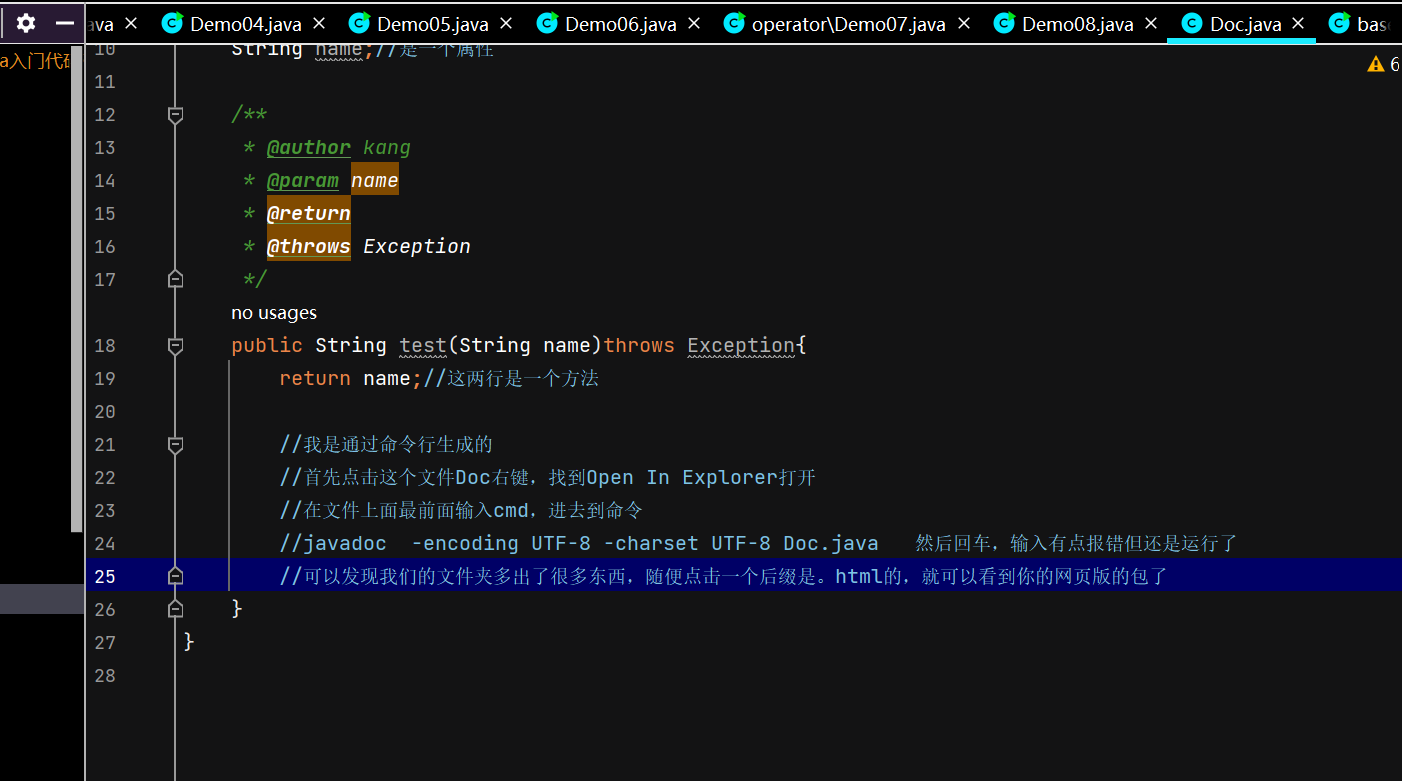The width and height of the screenshot is (1402, 781).
Task: Click the underlined @author tag link
Action: (x=309, y=147)
